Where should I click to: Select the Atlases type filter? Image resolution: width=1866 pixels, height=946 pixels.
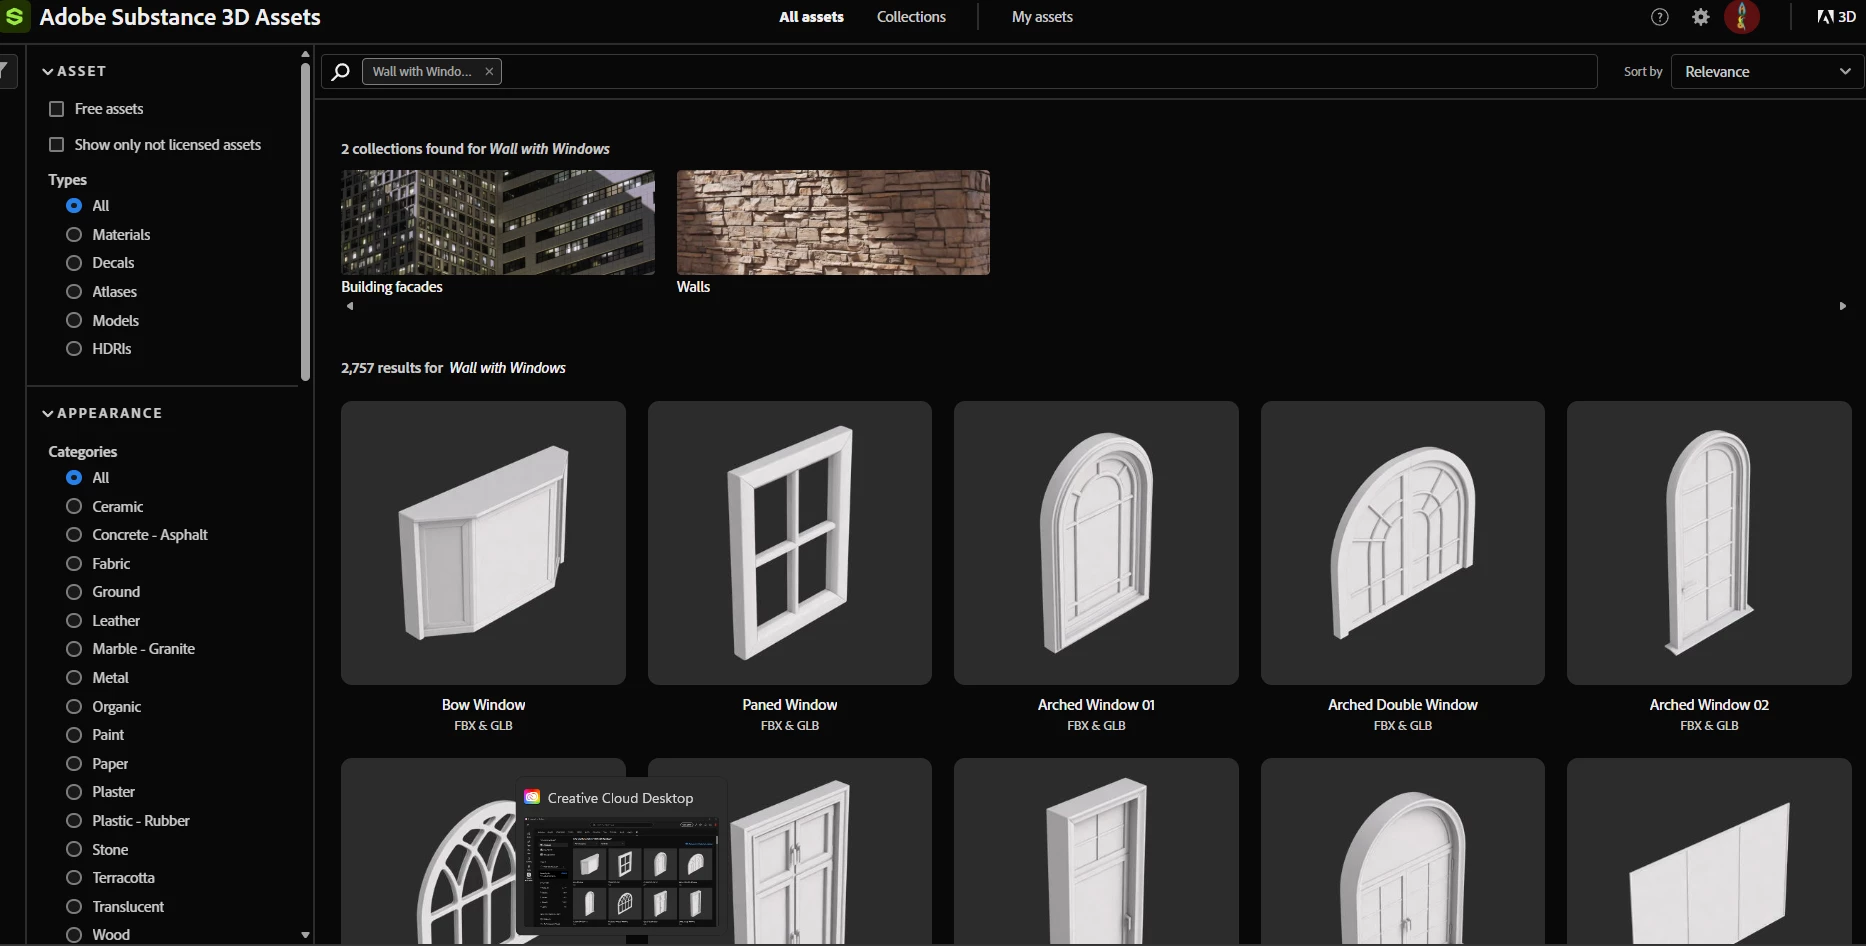74,292
